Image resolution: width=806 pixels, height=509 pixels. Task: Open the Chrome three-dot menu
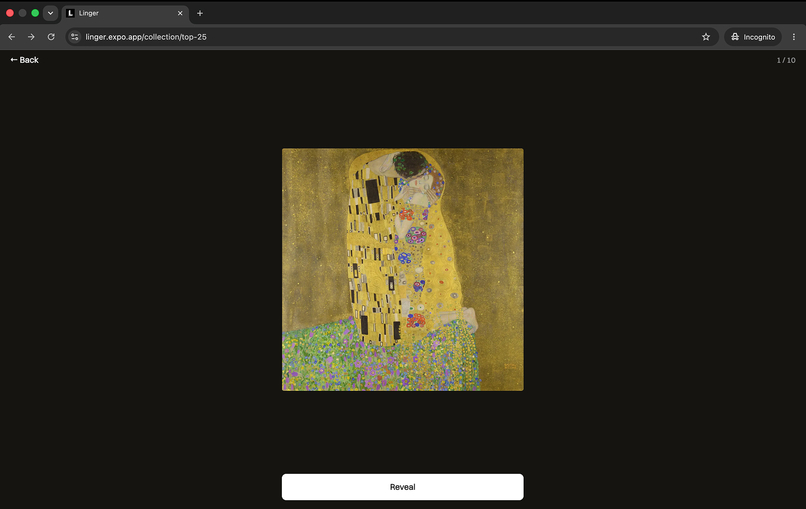pyautogui.click(x=794, y=37)
